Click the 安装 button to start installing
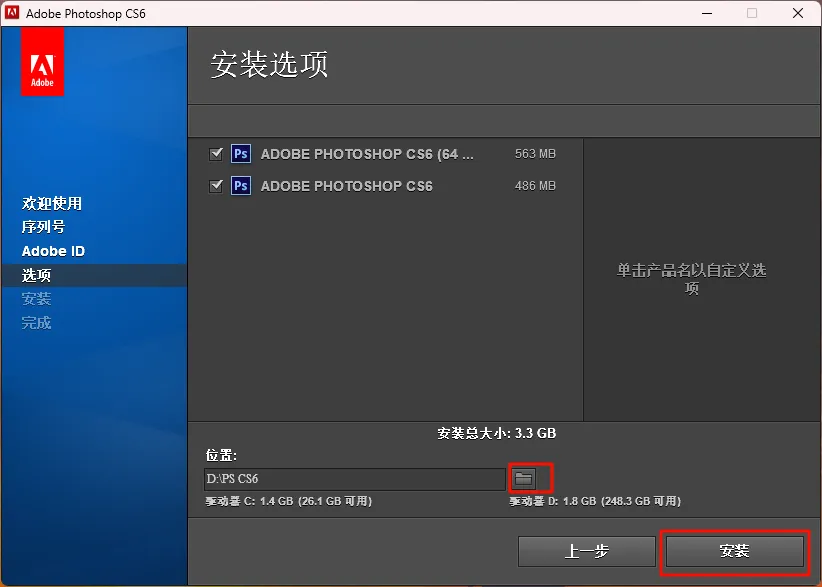This screenshot has width=822, height=587. click(x=734, y=551)
